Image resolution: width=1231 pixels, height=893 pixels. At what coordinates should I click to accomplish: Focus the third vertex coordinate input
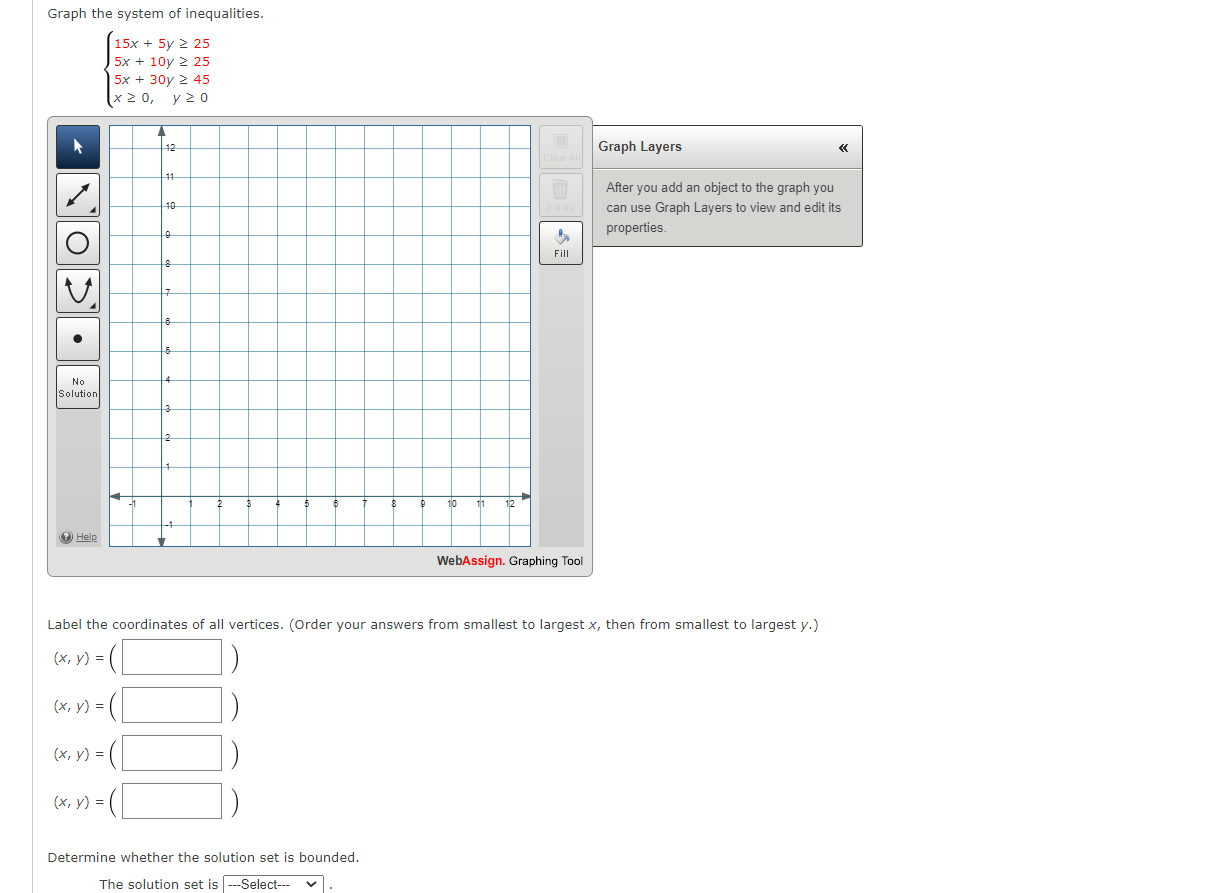pos(172,753)
